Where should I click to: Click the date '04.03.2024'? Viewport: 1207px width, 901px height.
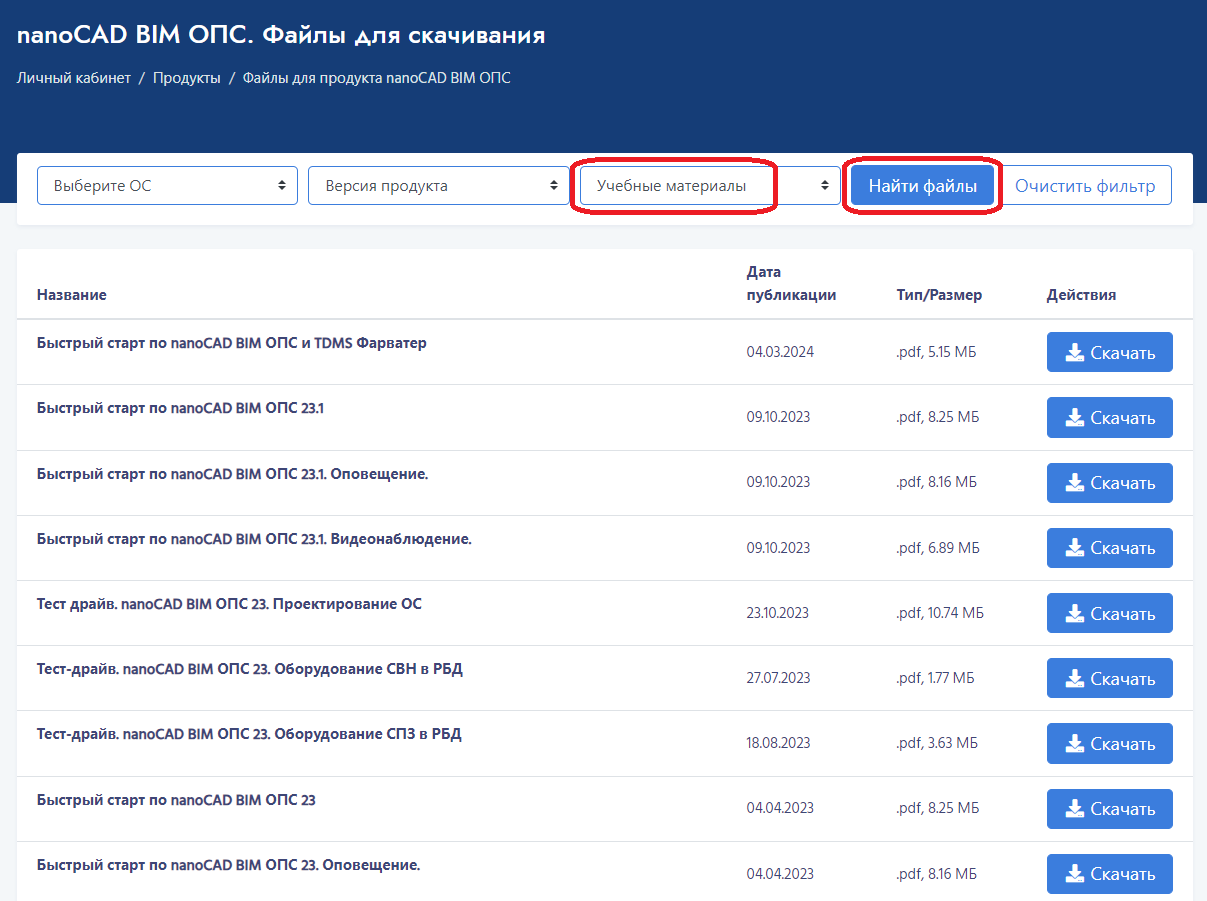(x=780, y=352)
